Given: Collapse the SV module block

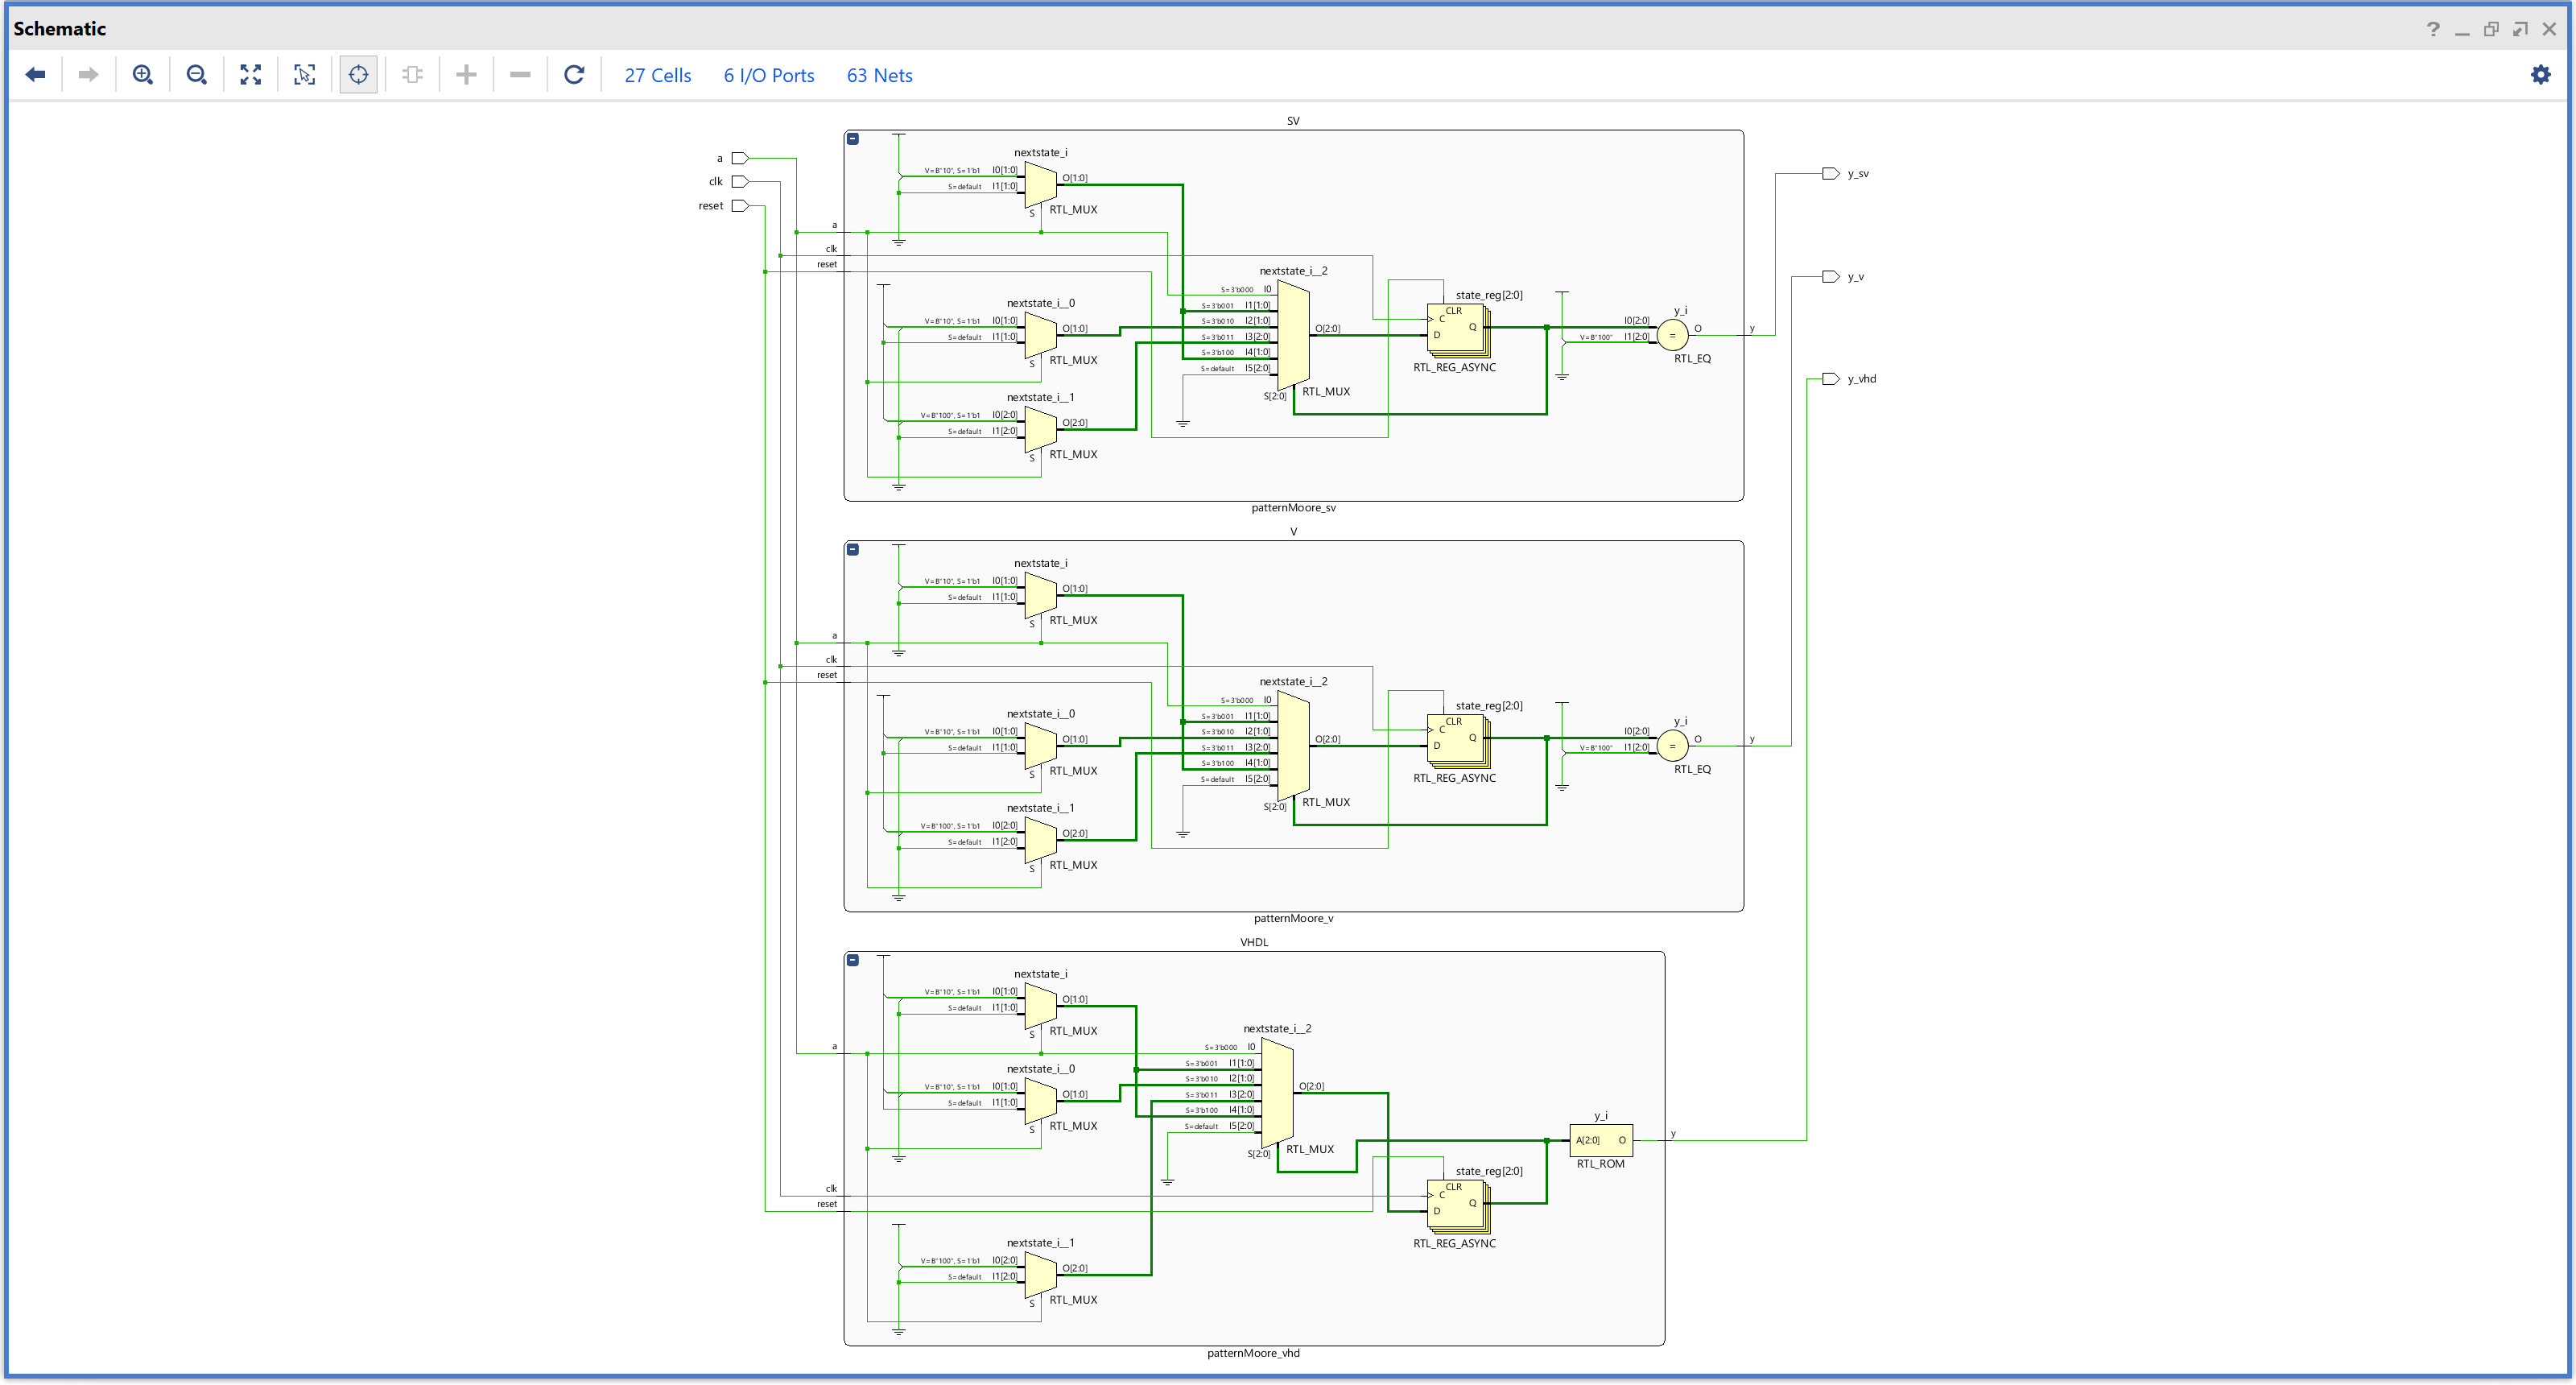Looking at the screenshot, I should click(x=853, y=139).
